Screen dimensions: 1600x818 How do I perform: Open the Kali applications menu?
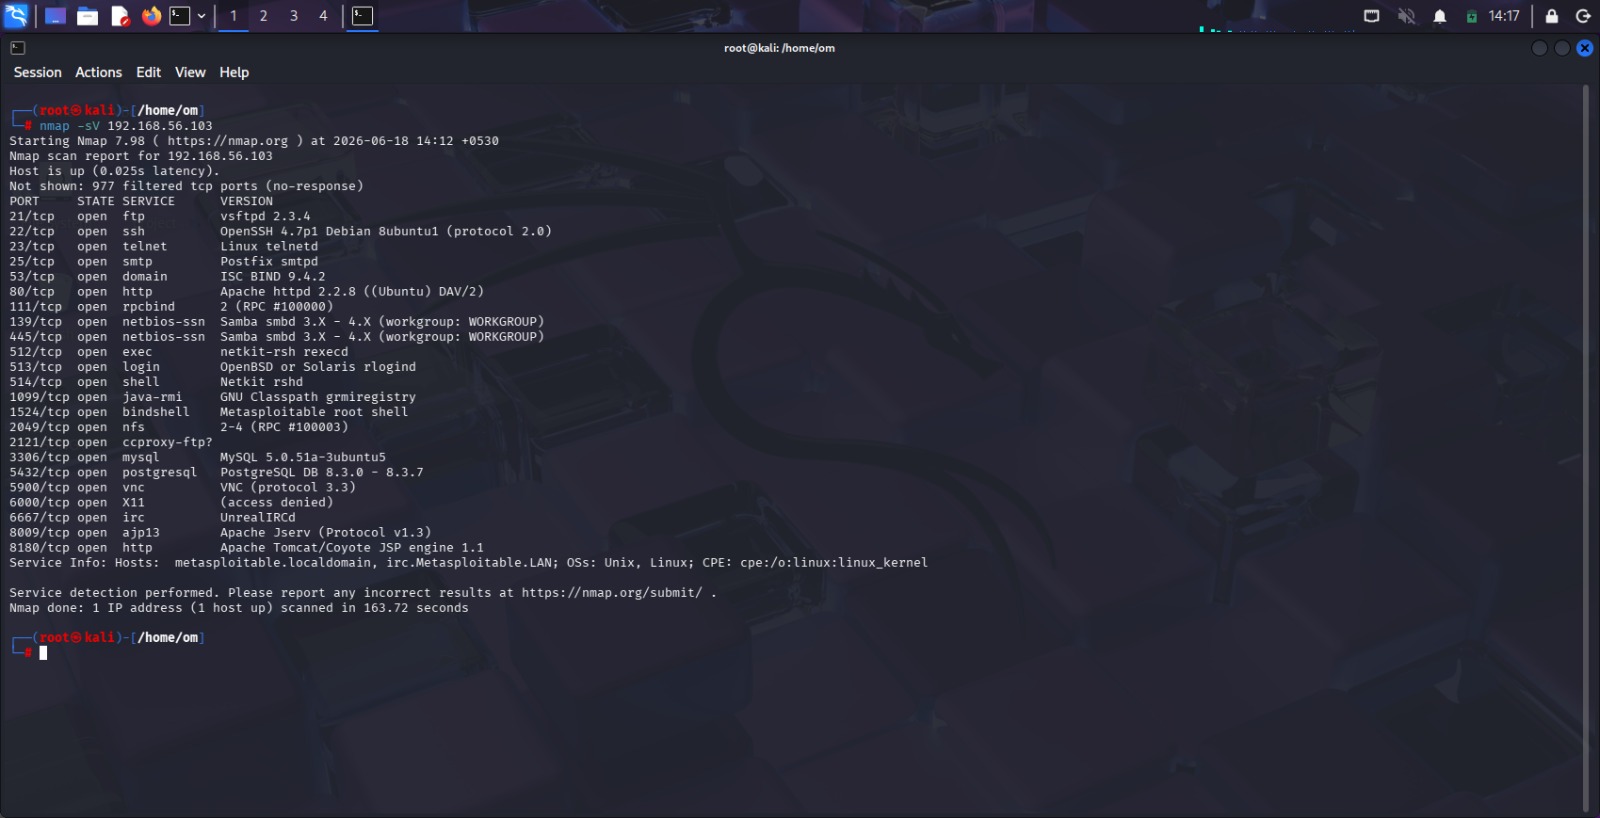(16, 15)
